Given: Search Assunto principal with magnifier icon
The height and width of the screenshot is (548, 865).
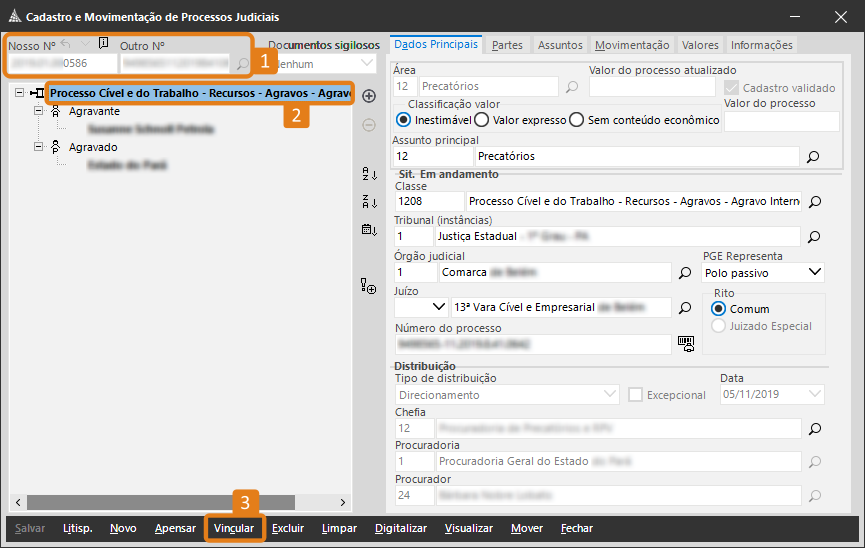Looking at the screenshot, I should click(x=814, y=157).
